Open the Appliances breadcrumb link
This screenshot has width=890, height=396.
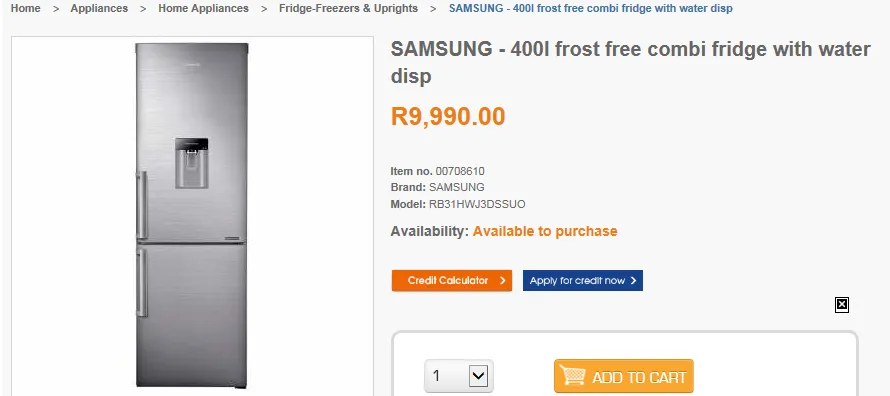pos(99,9)
